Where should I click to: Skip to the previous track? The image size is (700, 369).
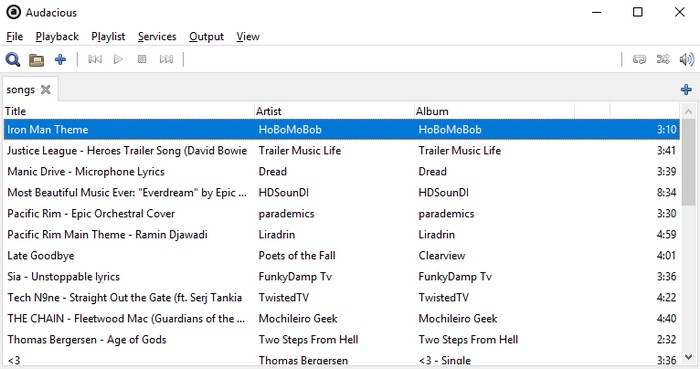[95, 59]
